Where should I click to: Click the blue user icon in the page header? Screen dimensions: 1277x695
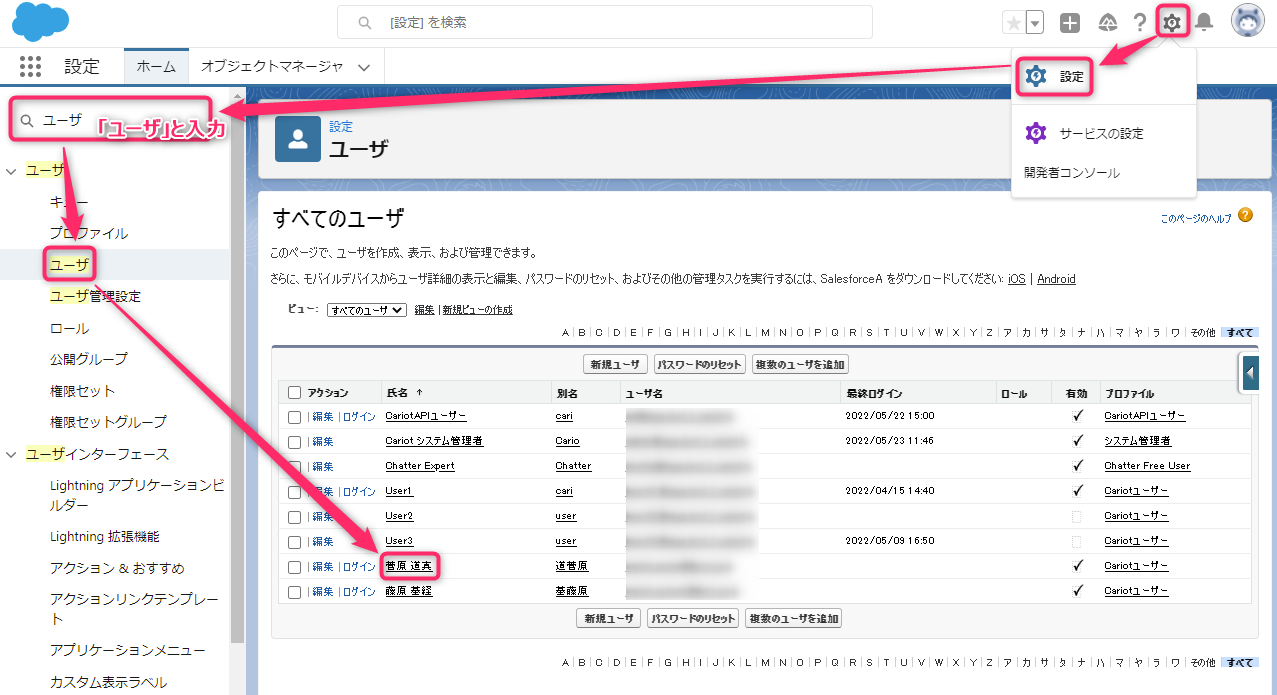(x=298, y=138)
